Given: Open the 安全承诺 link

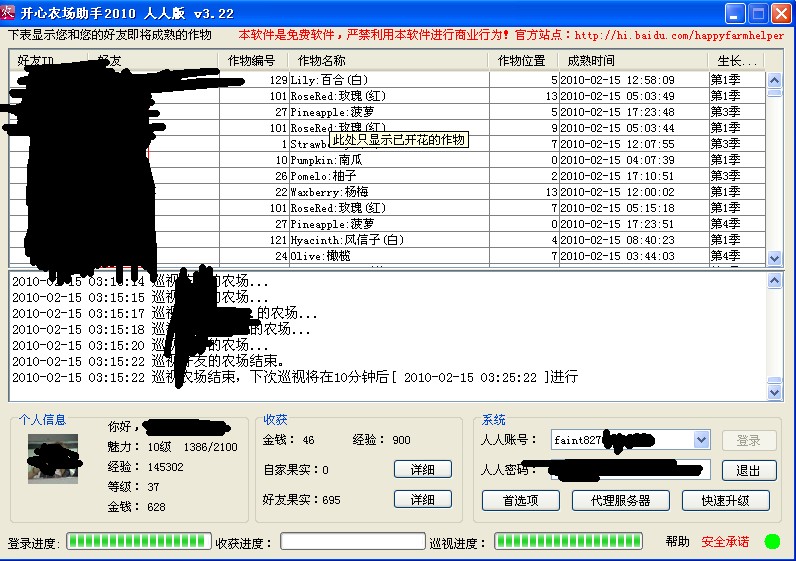Looking at the screenshot, I should (725, 542).
